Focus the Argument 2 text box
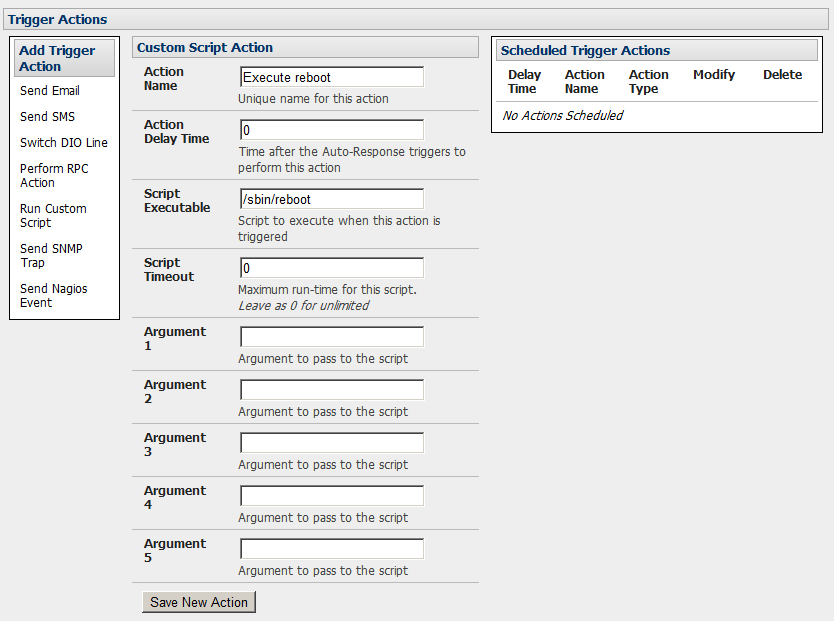 (331, 390)
